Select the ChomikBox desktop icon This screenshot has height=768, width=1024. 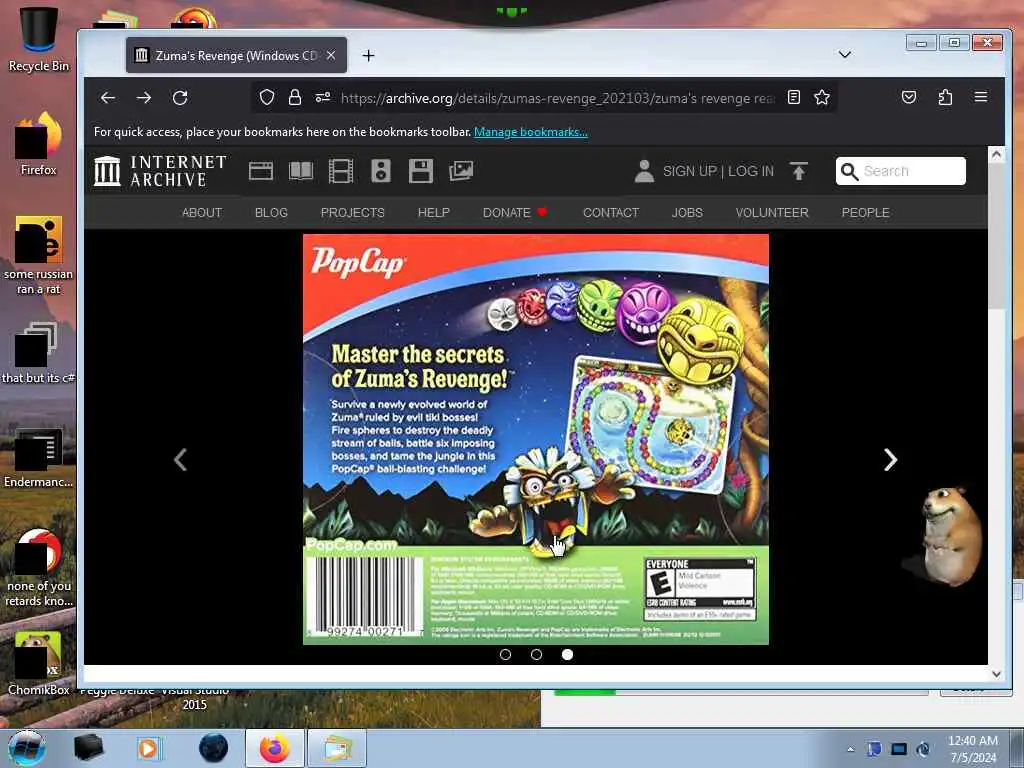pos(39,663)
